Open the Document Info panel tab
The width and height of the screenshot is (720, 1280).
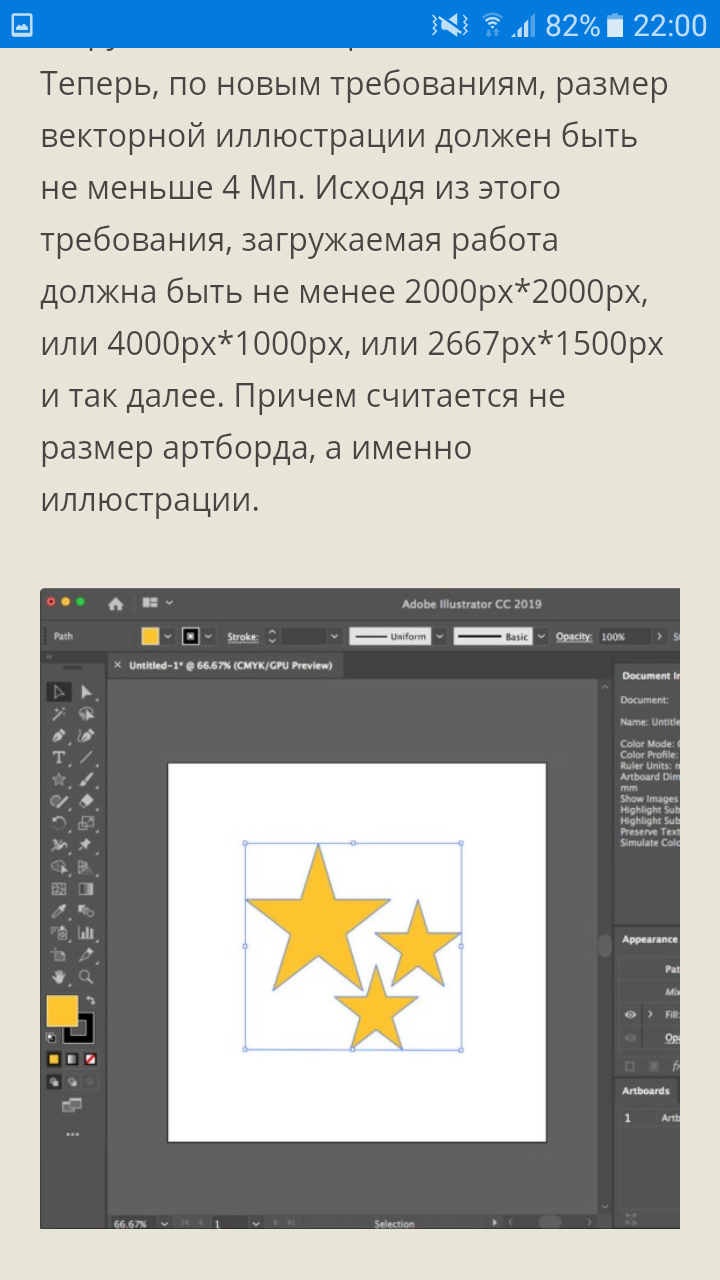(x=650, y=676)
